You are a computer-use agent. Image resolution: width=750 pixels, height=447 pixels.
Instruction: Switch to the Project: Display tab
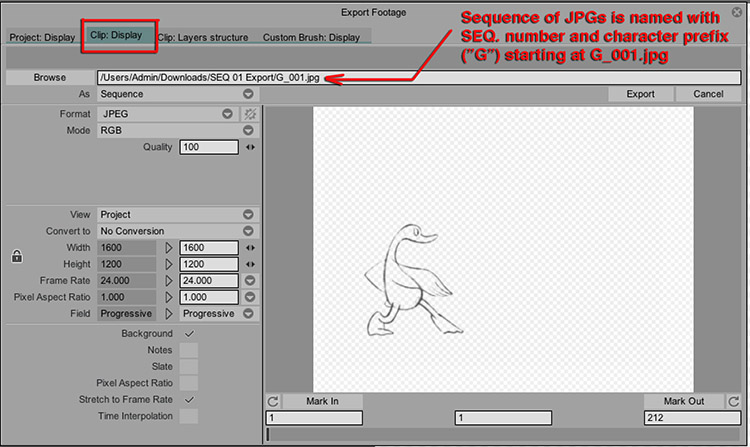point(42,37)
